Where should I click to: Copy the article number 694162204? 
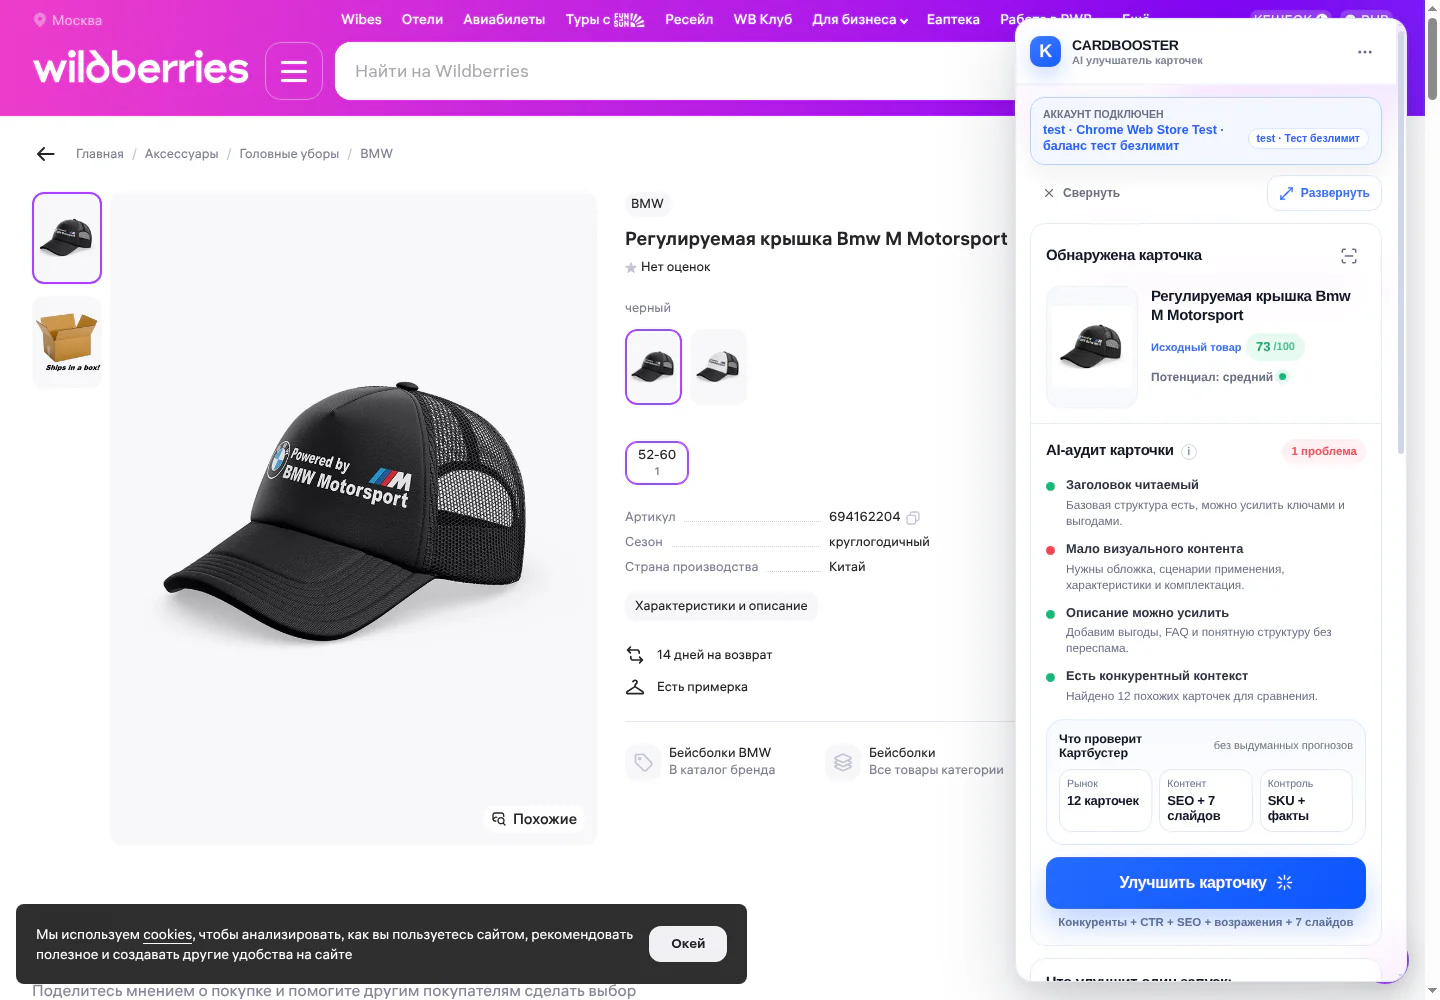[913, 517]
